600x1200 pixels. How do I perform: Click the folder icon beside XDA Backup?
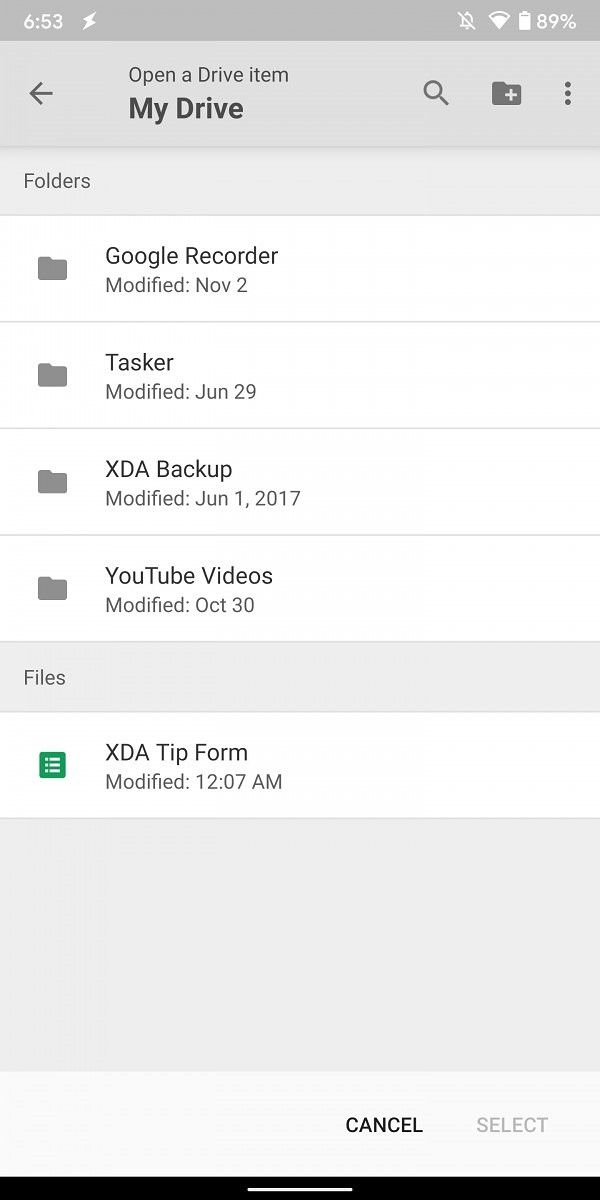[52, 481]
